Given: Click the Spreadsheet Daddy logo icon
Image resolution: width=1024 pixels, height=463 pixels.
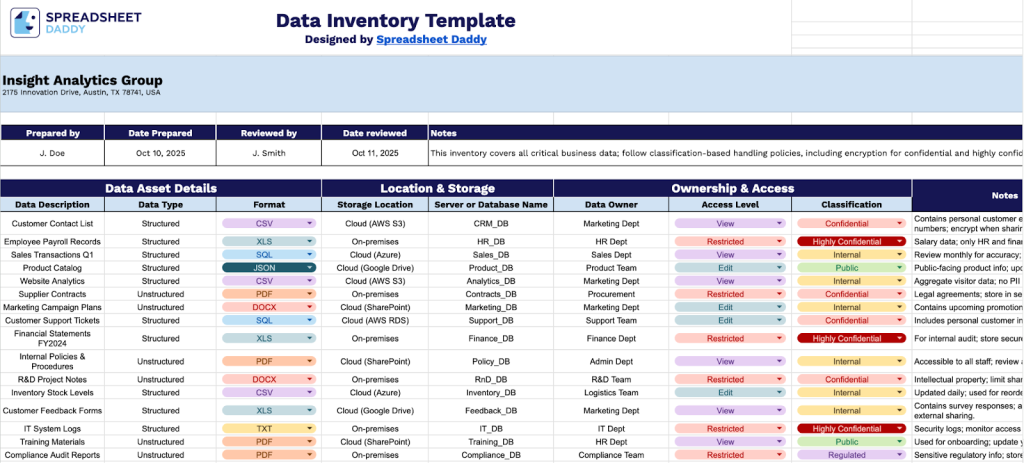Looking at the screenshot, I should 25,23.
